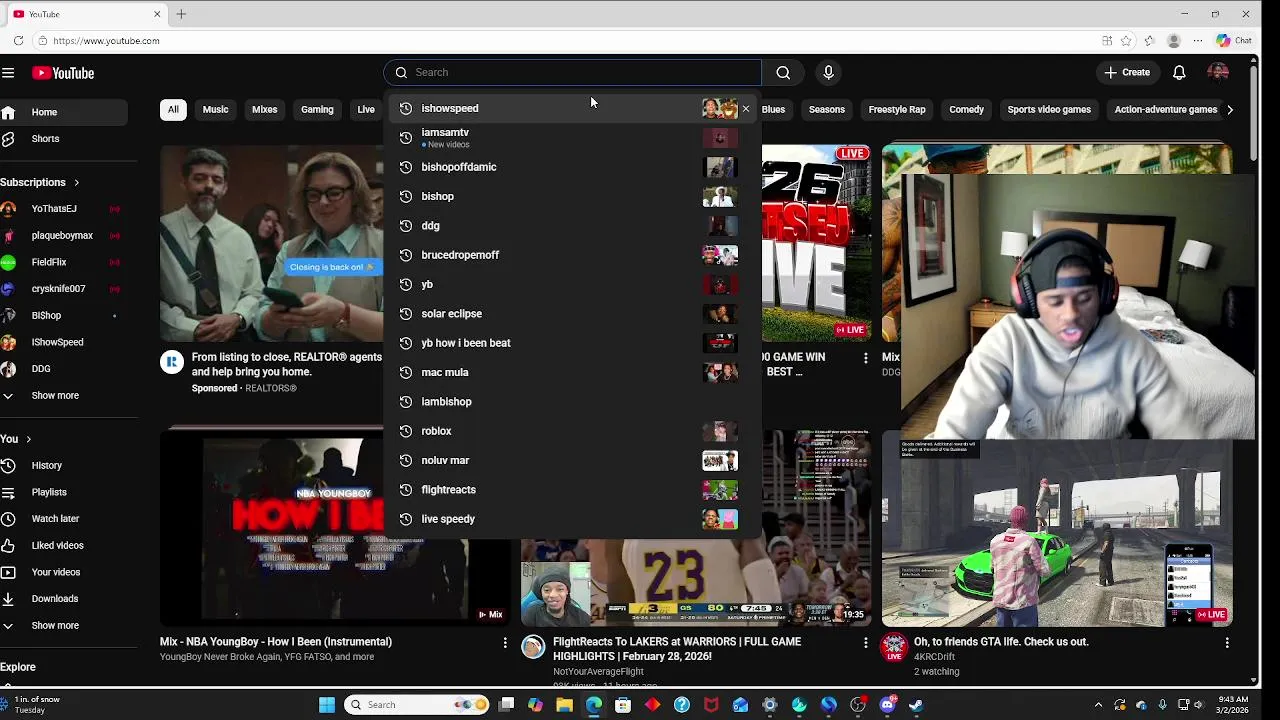
Task: Open the account avatar menu
Action: pyautogui.click(x=1218, y=72)
